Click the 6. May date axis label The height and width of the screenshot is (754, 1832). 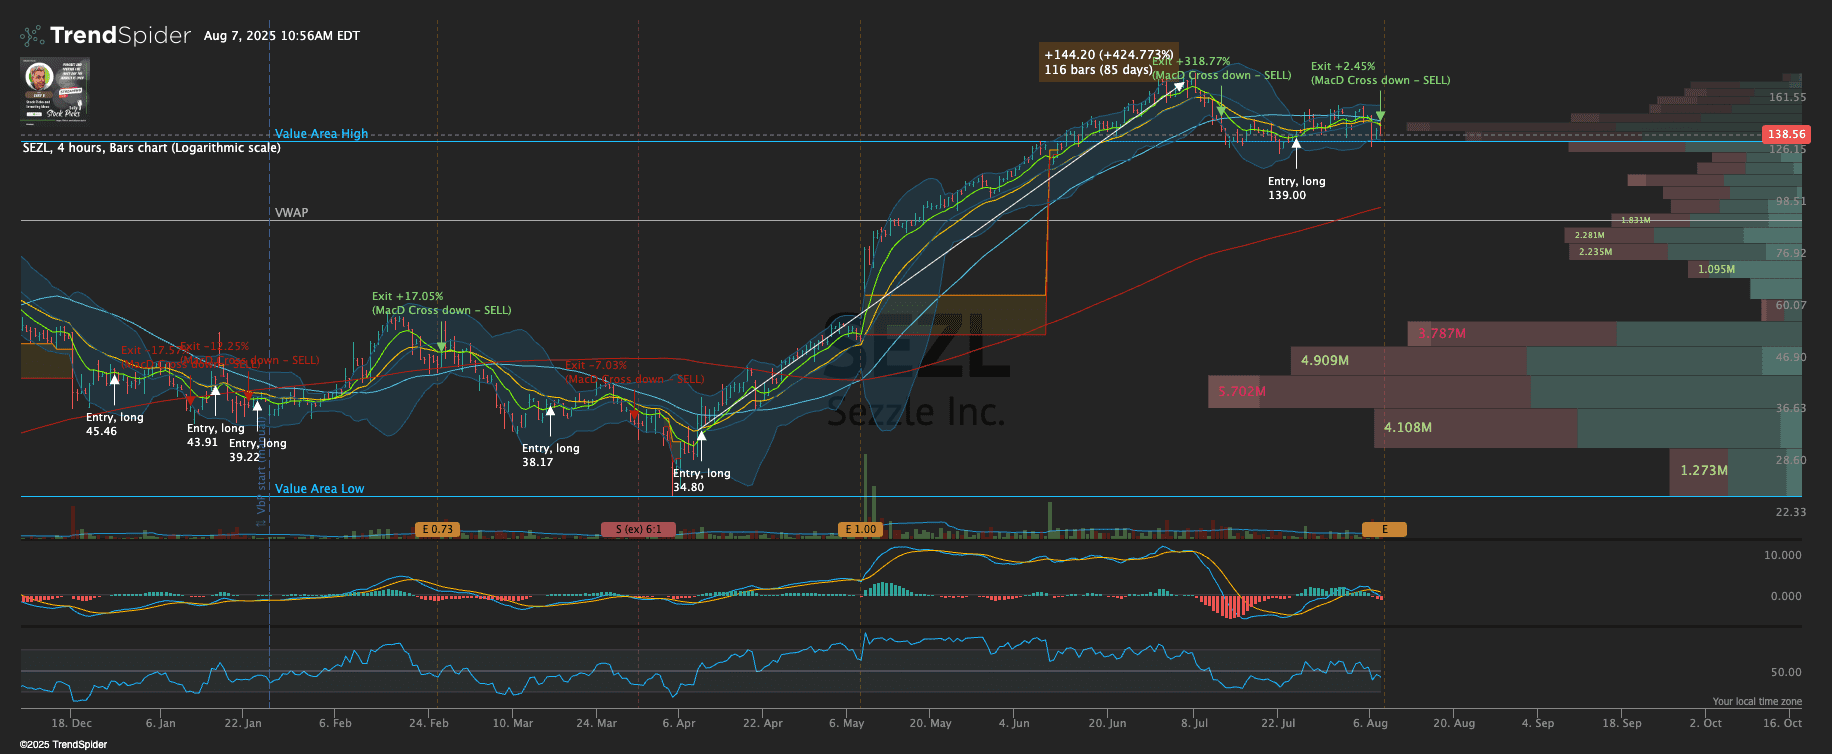[847, 723]
